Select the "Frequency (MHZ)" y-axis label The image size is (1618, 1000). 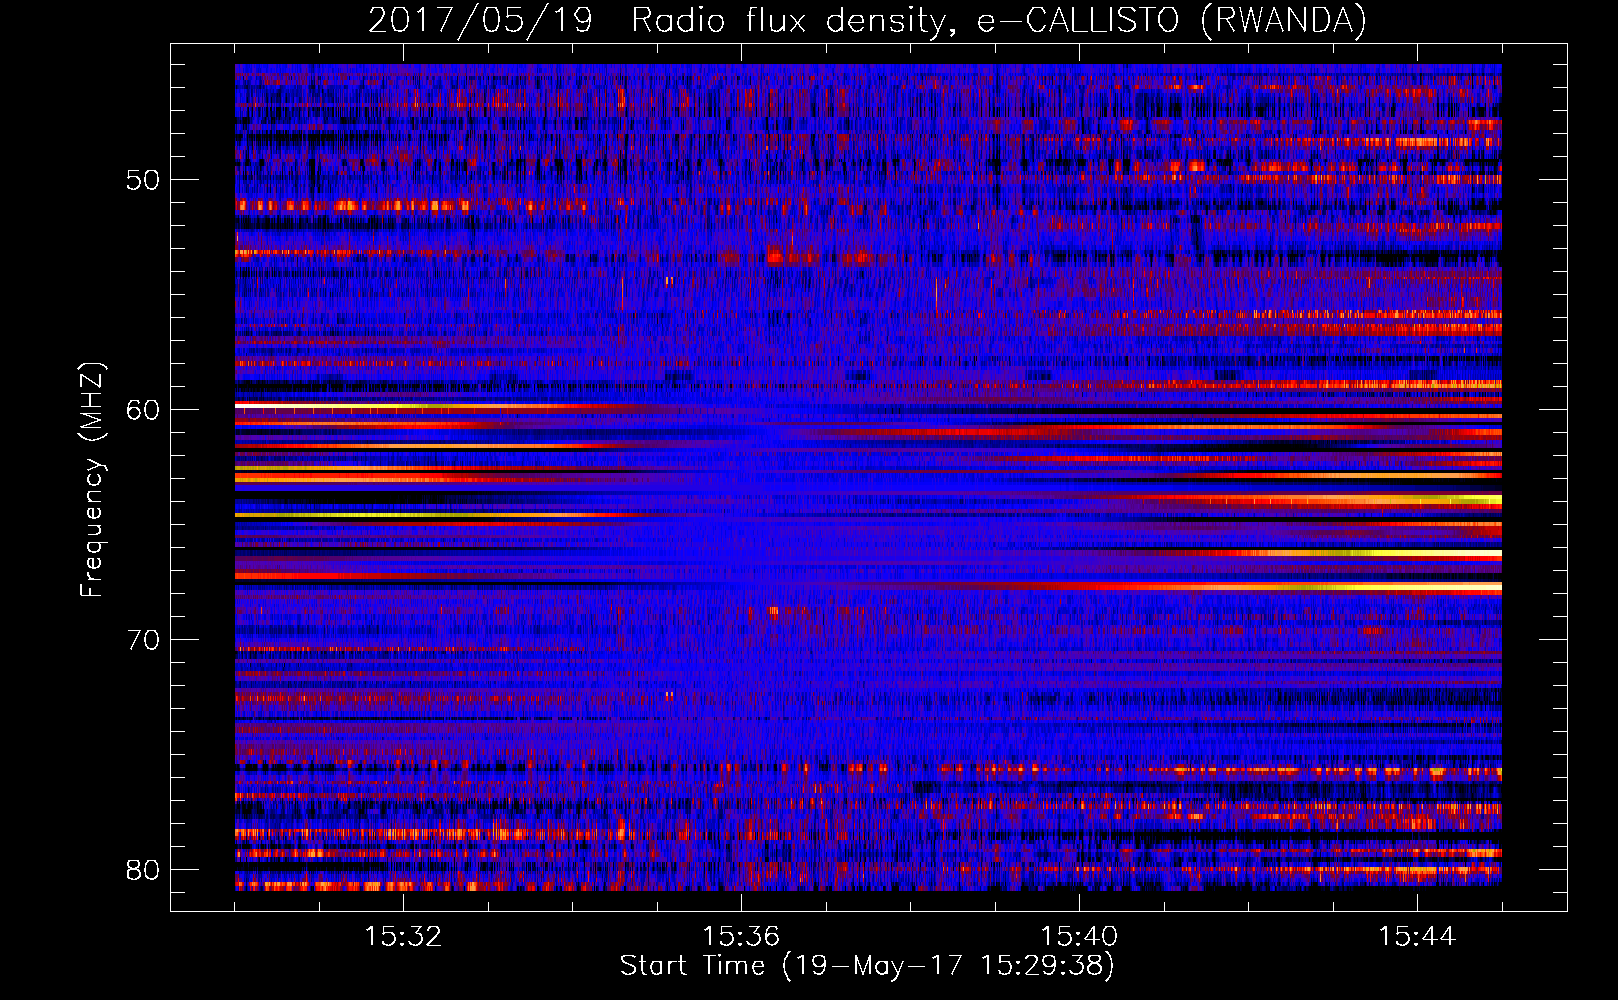point(92,479)
